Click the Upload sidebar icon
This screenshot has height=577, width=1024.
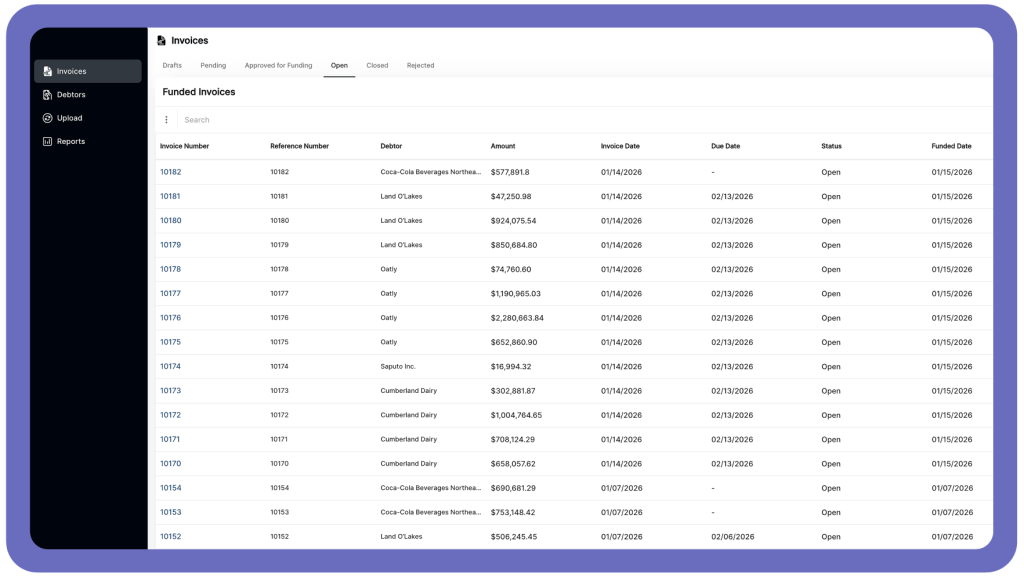(x=47, y=118)
